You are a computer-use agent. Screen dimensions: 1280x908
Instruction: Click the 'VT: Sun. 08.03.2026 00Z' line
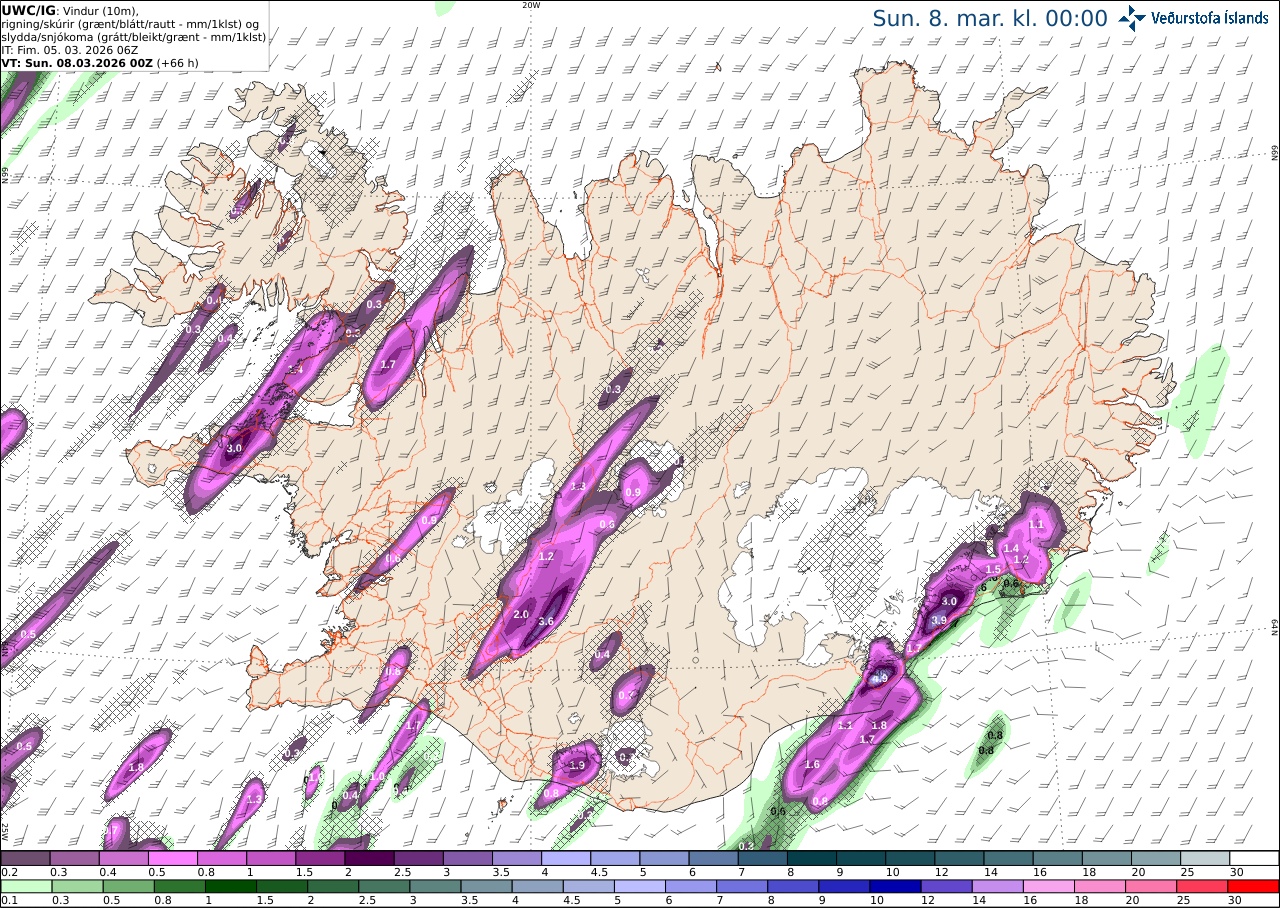click(99, 62)
